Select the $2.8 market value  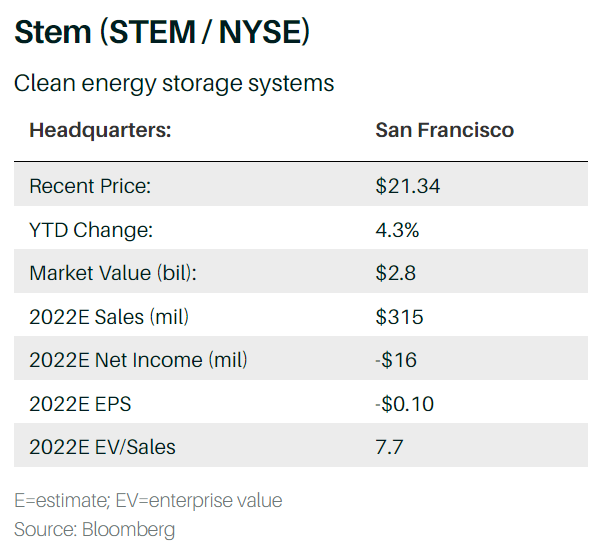click(396, 273)
